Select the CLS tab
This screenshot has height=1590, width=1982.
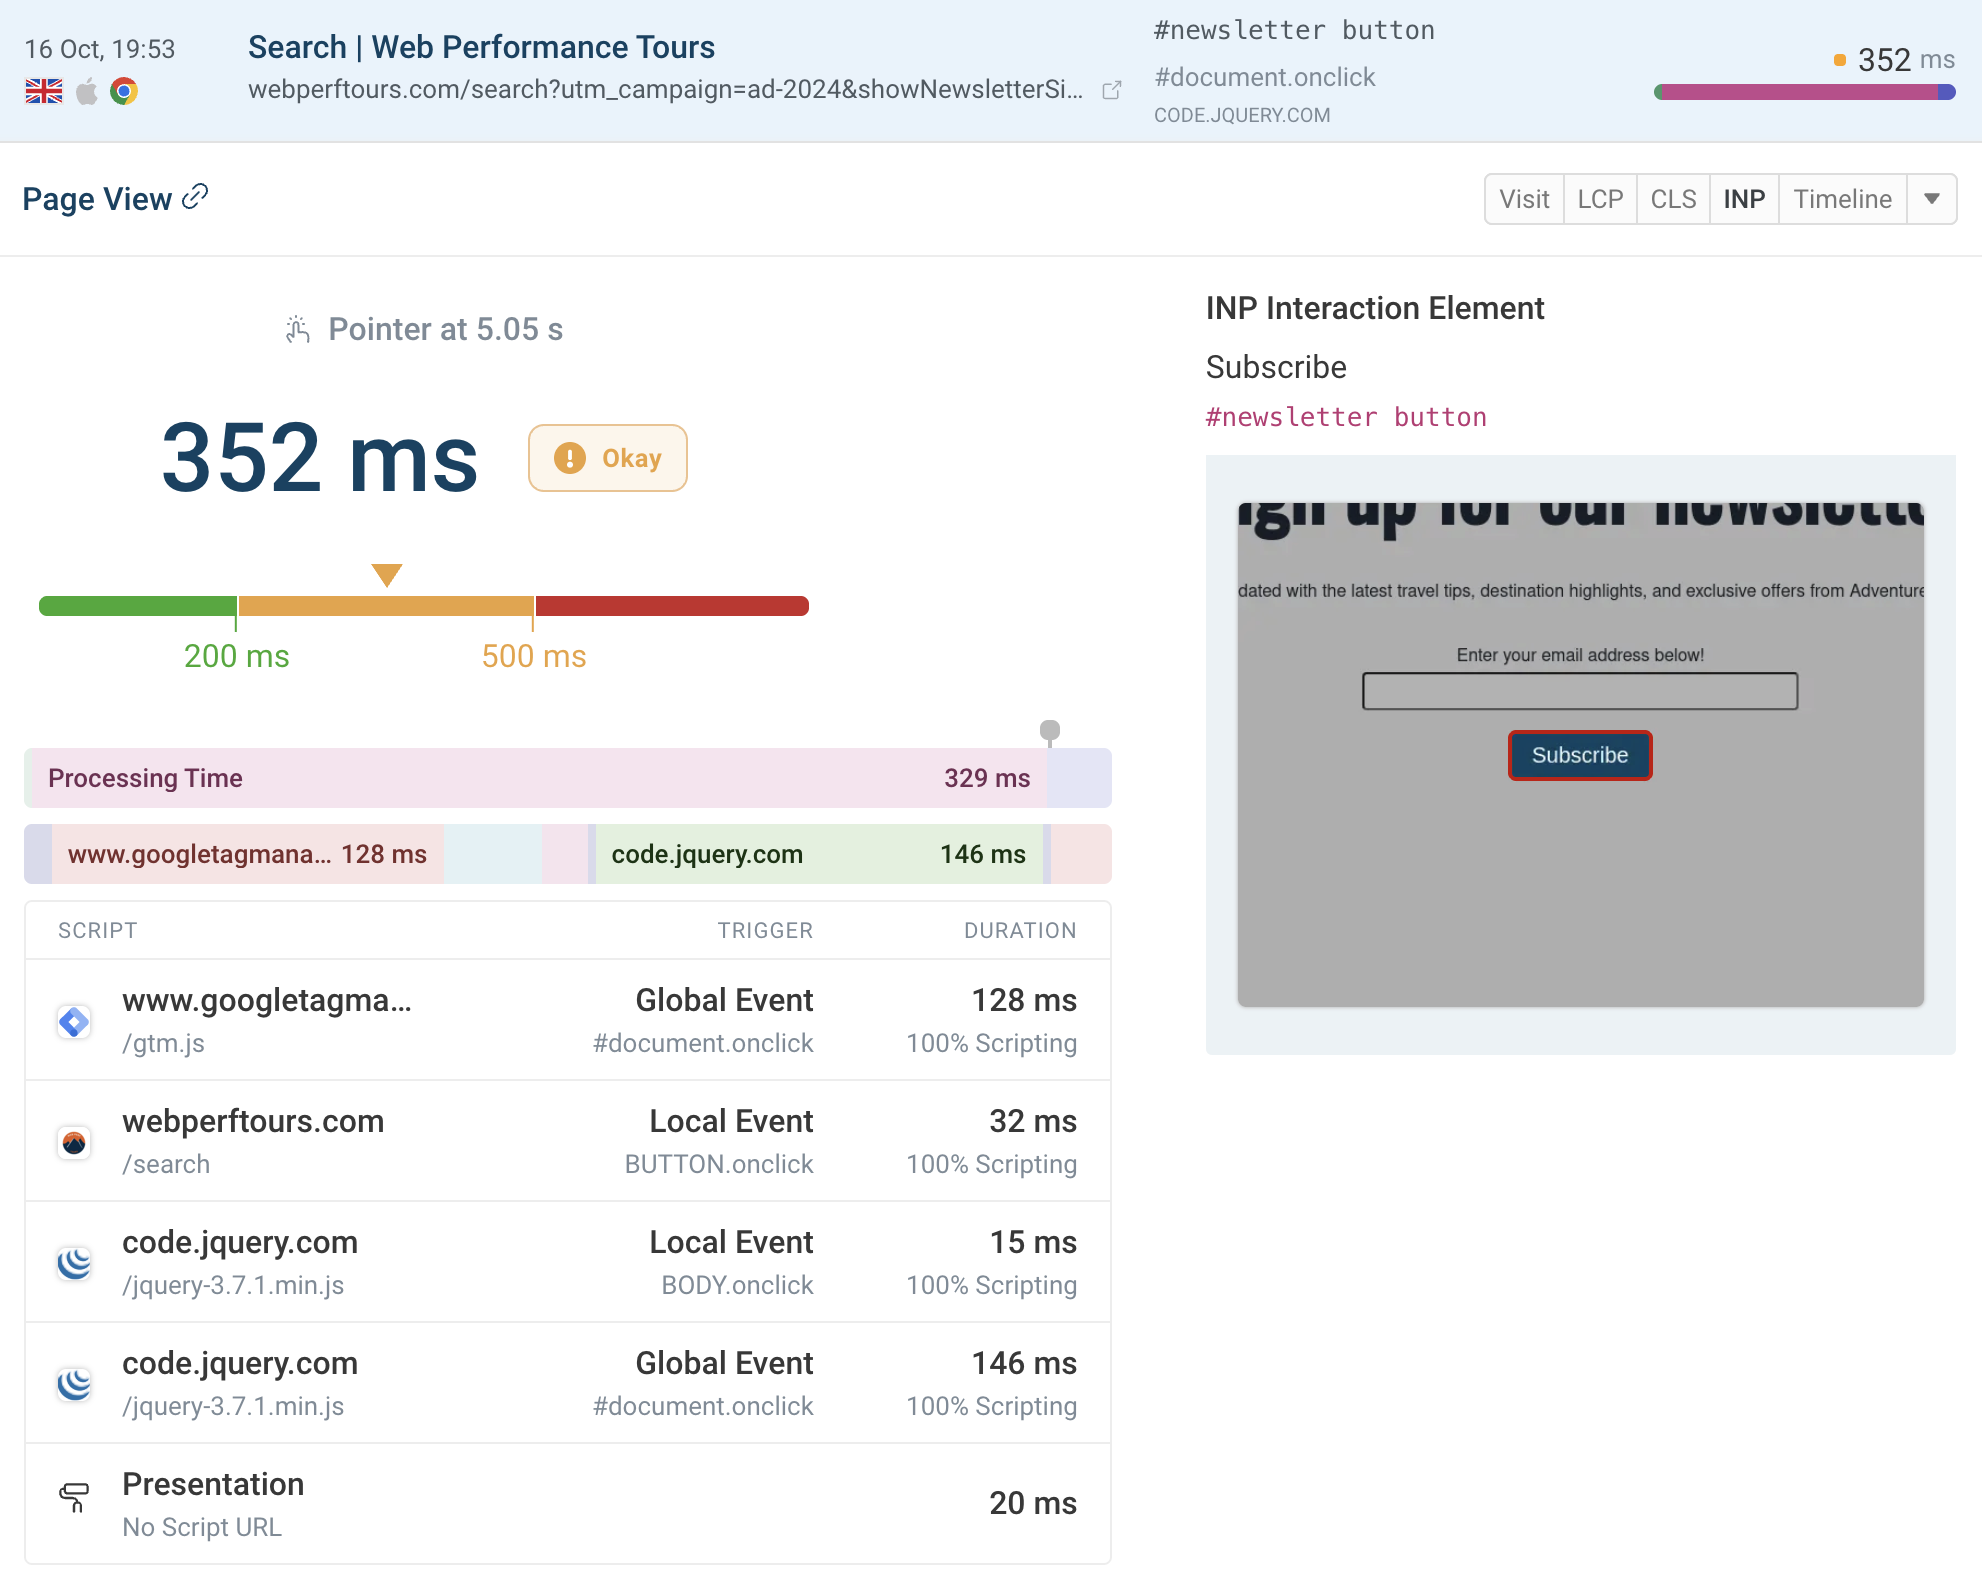coord(1672,199)
